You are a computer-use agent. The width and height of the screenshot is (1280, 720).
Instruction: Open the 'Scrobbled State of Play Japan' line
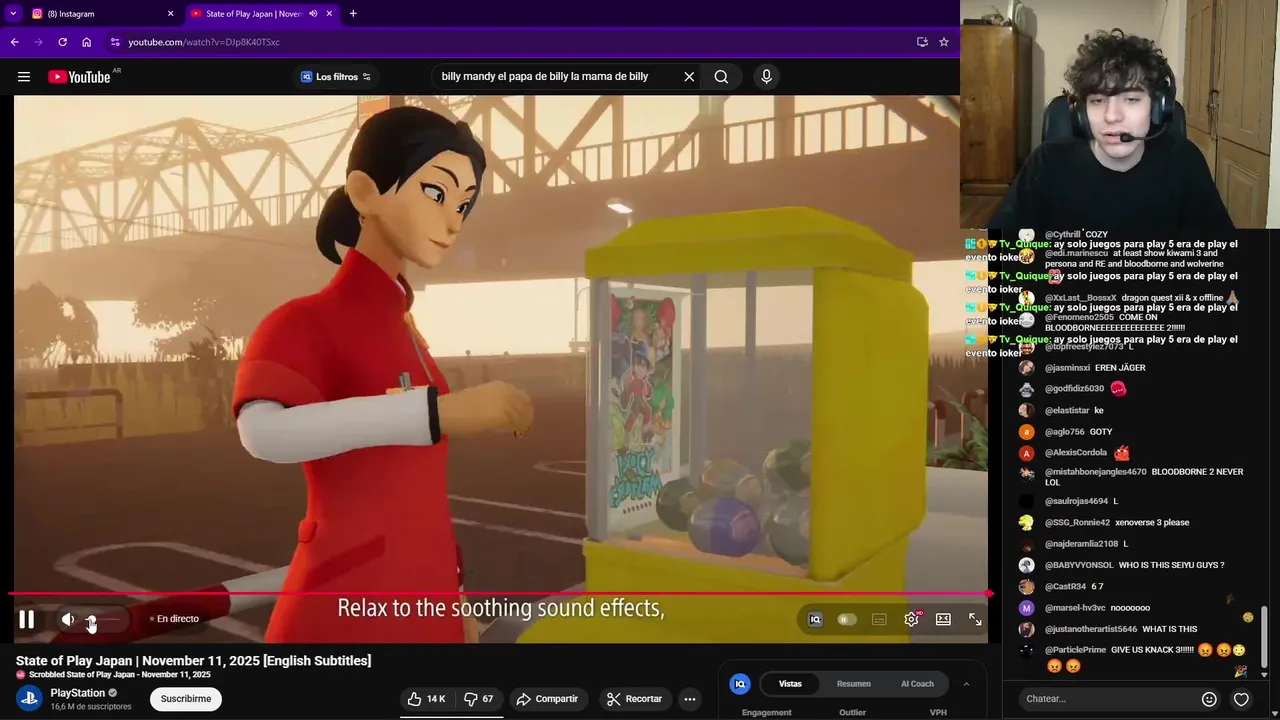pos(113,675)
